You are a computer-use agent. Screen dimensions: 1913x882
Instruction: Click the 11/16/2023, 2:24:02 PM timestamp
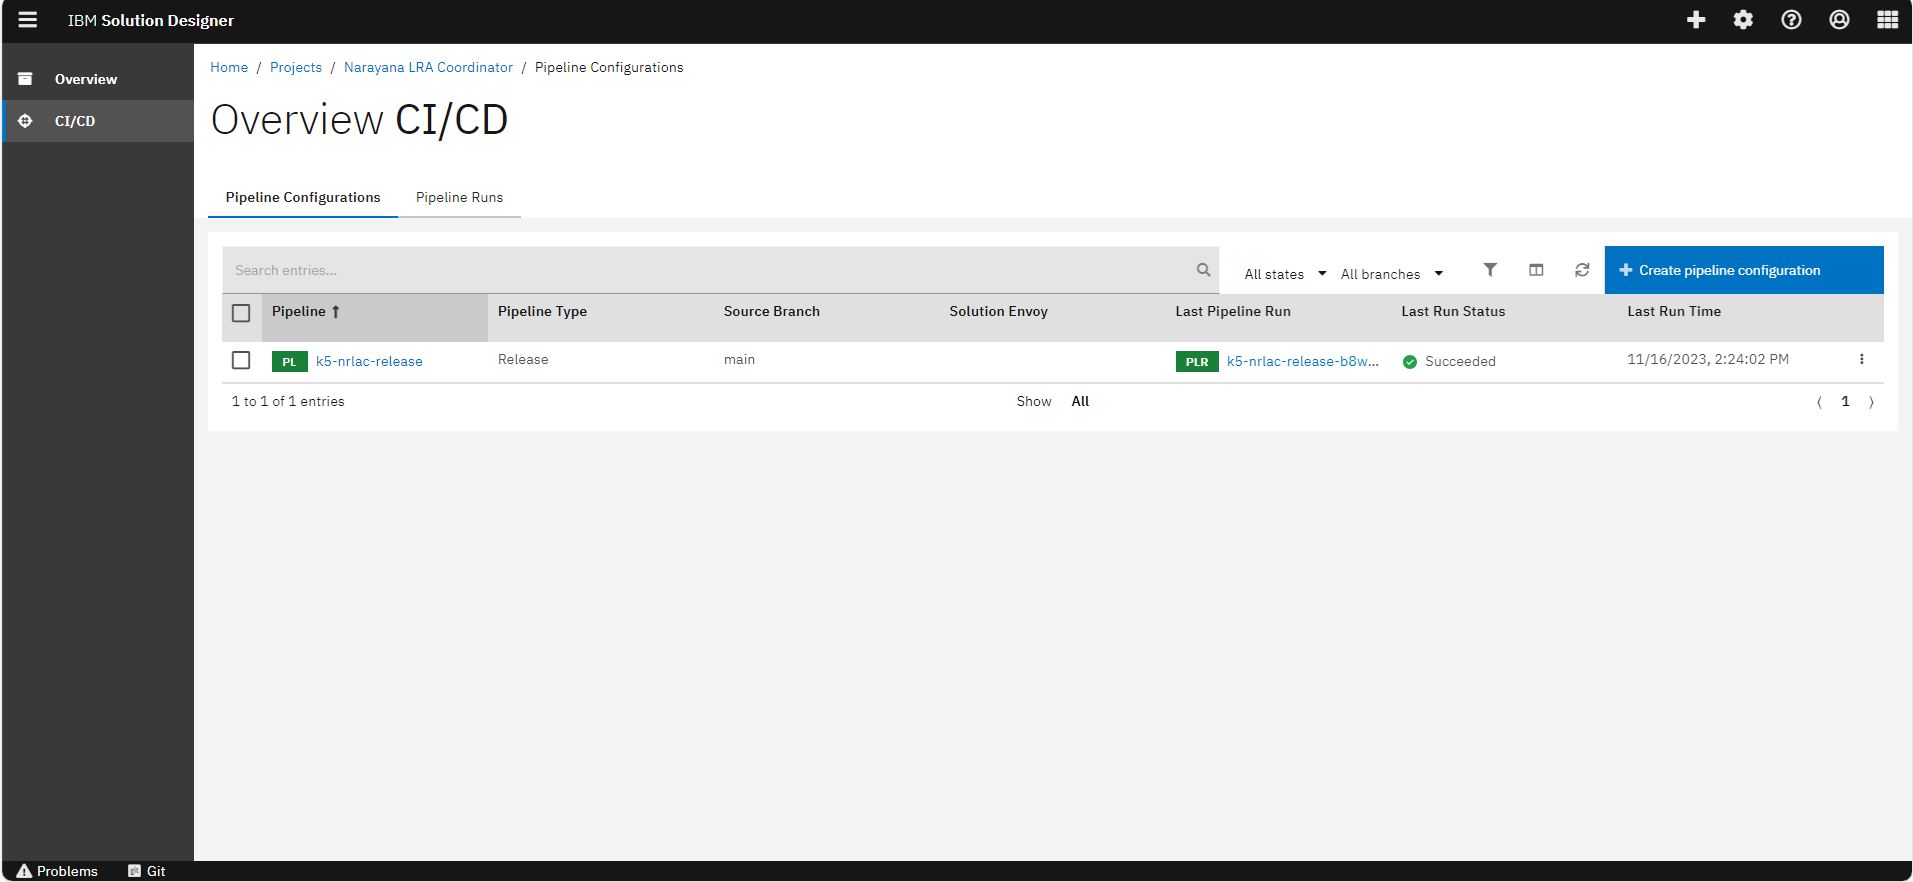coord(1708,360)
